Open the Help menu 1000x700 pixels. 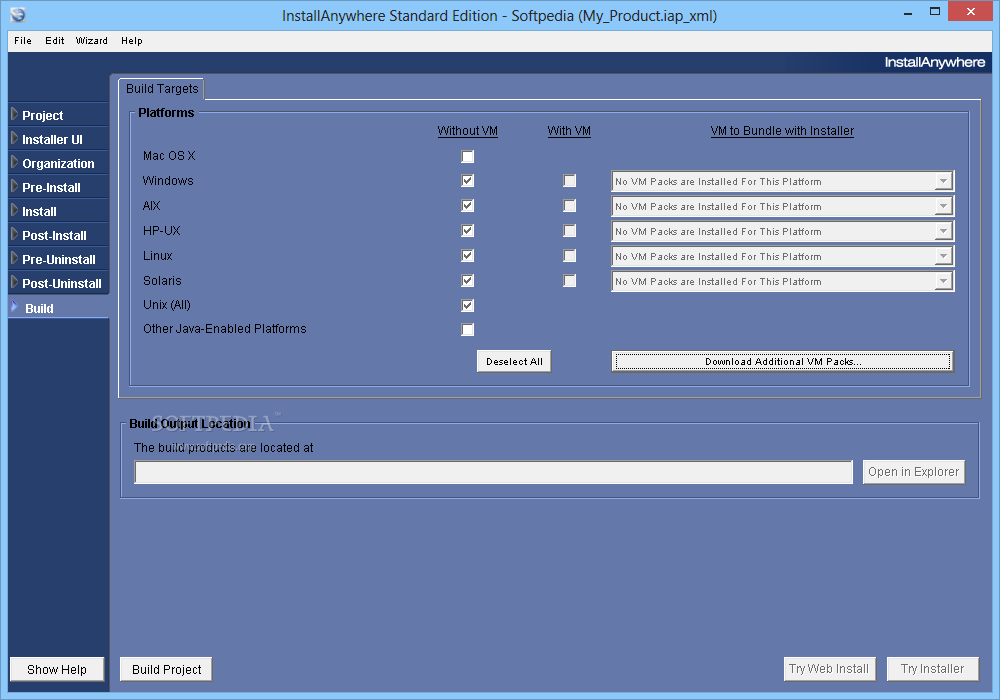[131, 41]
